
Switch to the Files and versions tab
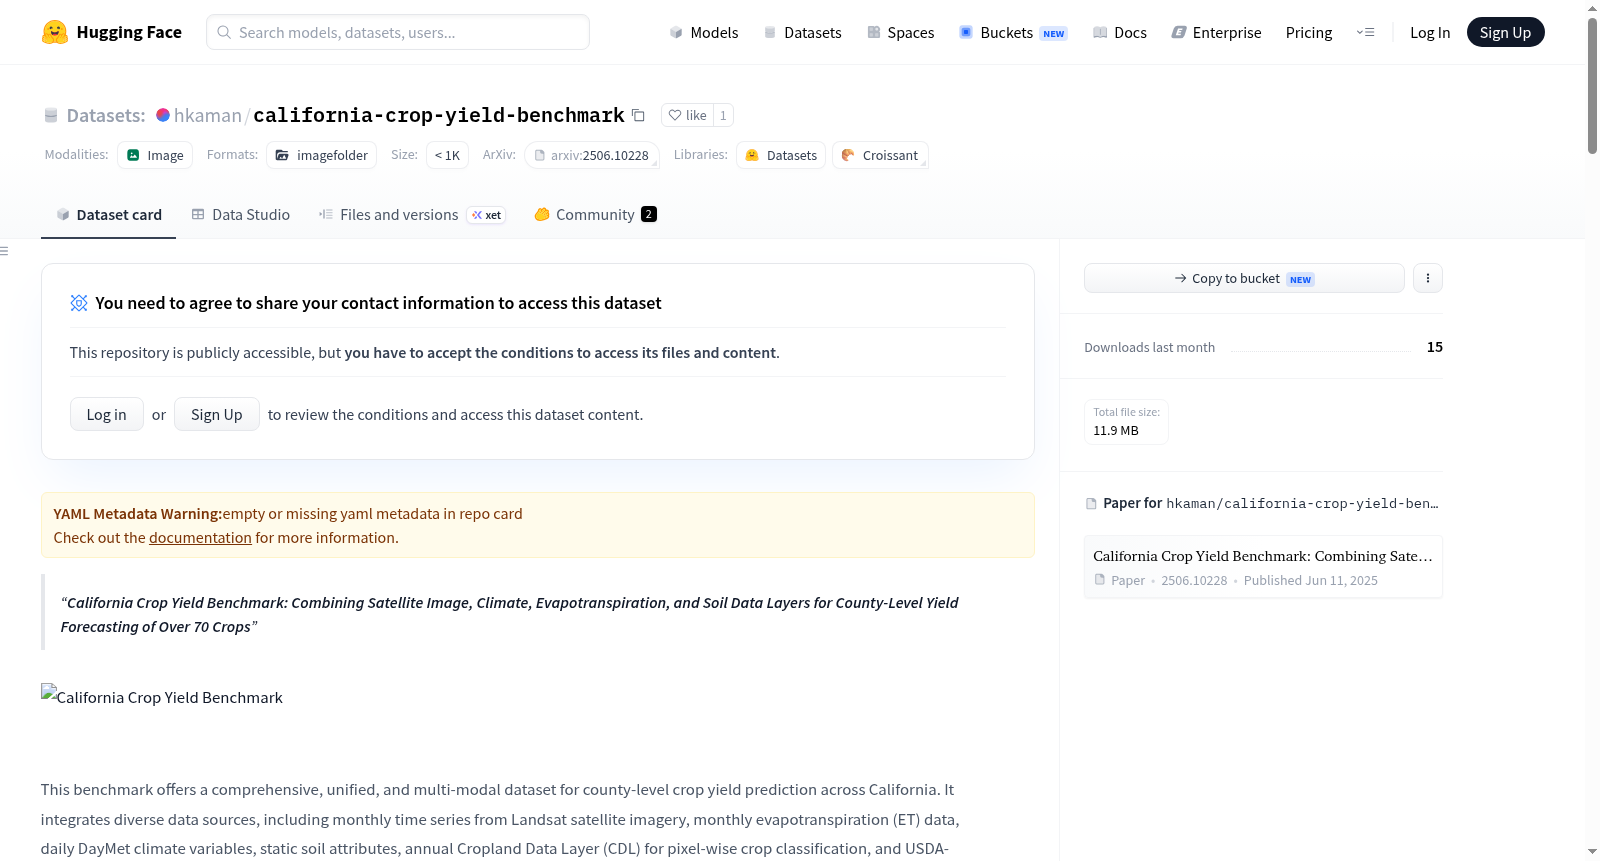coord(412,214)
